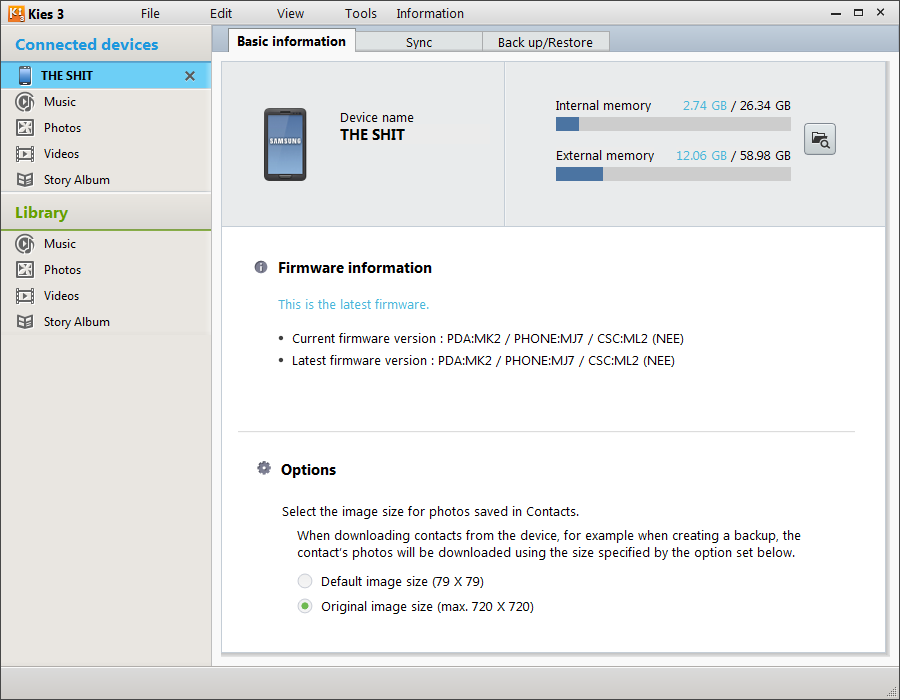Screen dimensions: 900x700
Task: Close the Kies 3 window
Action: tap(880, 12)
